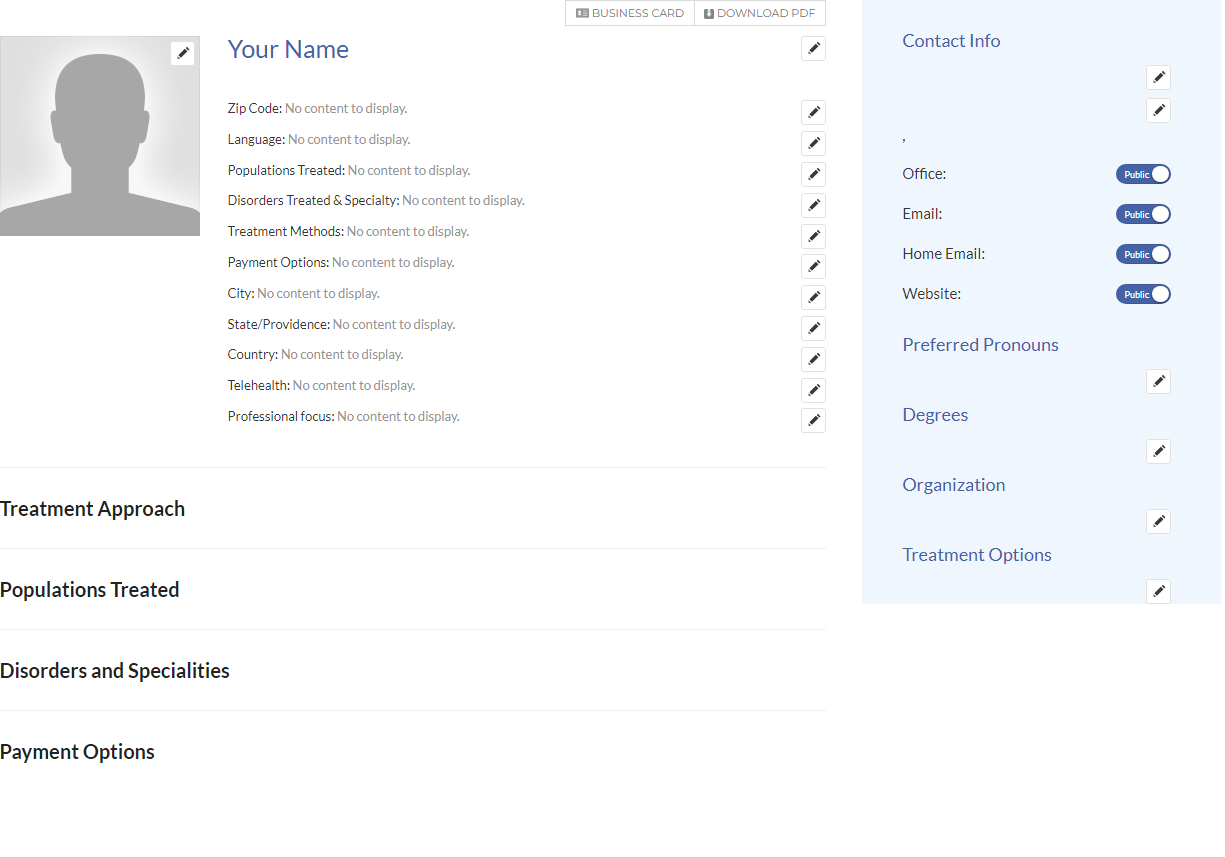The height and width of the screenshot is (857, 1225).
Task: Edit the Degrees section
Action: point(1158,452)
